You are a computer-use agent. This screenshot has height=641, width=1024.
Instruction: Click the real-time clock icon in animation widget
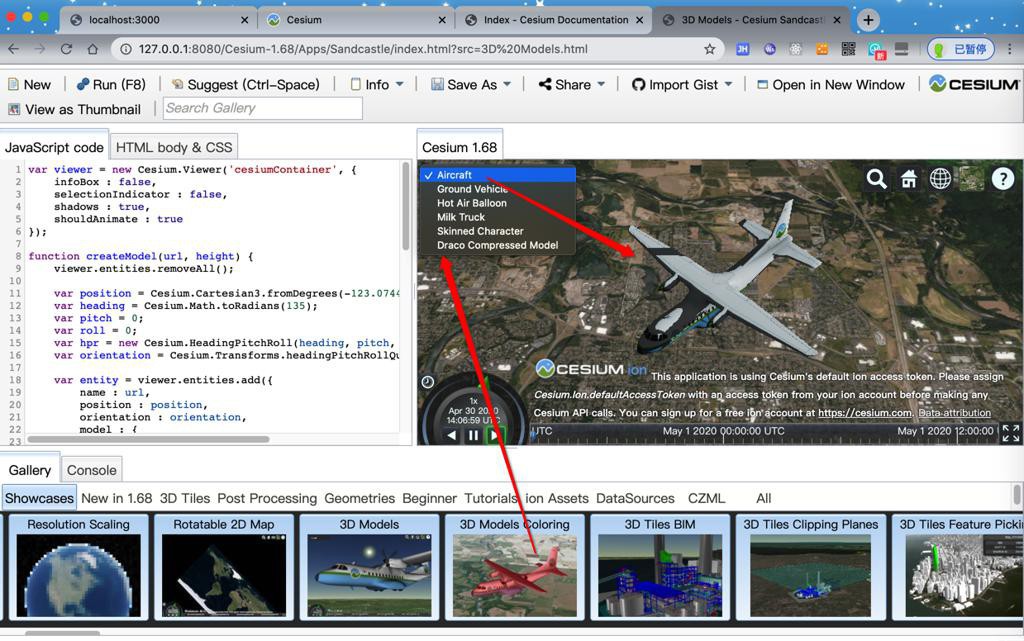(428, 383)
